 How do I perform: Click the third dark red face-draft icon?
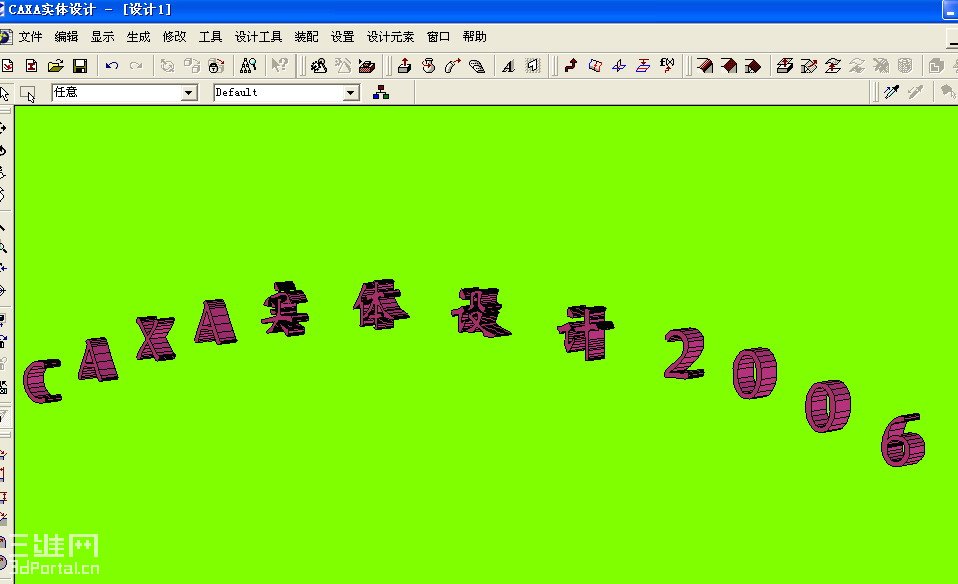point(753,65)
